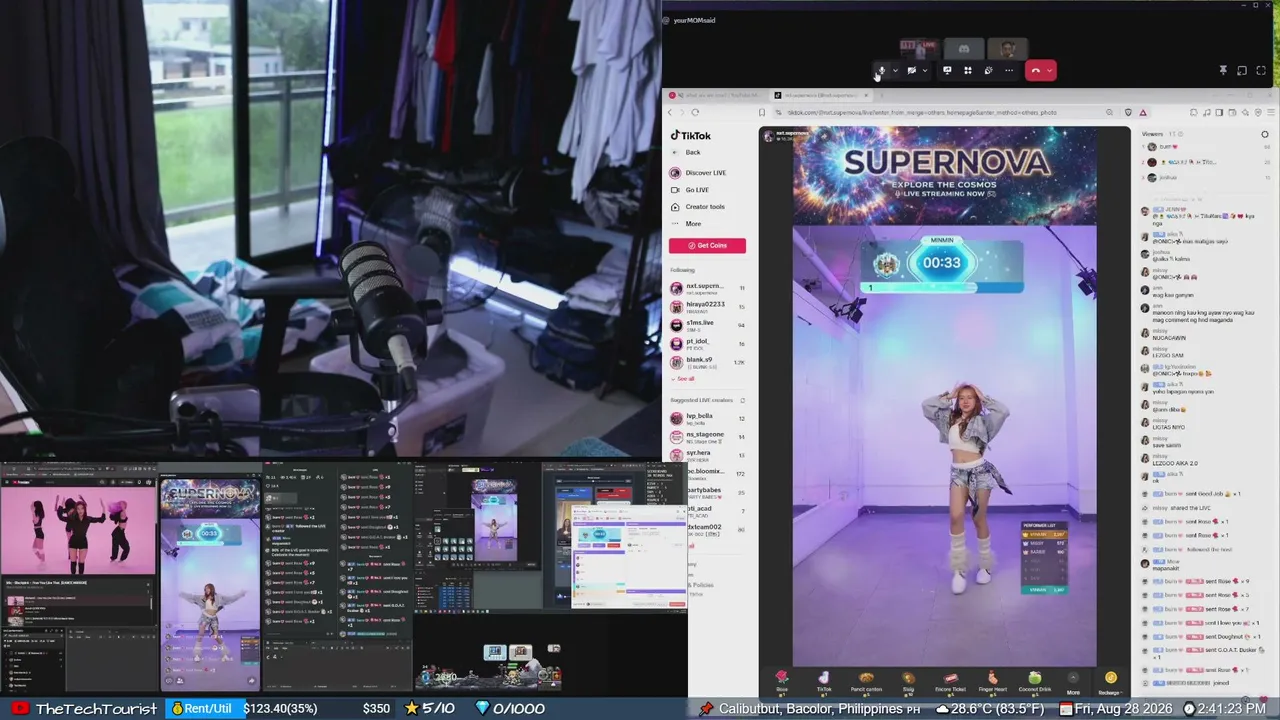Open Creator tools in TikTok sidebar

tap(698, 207)
